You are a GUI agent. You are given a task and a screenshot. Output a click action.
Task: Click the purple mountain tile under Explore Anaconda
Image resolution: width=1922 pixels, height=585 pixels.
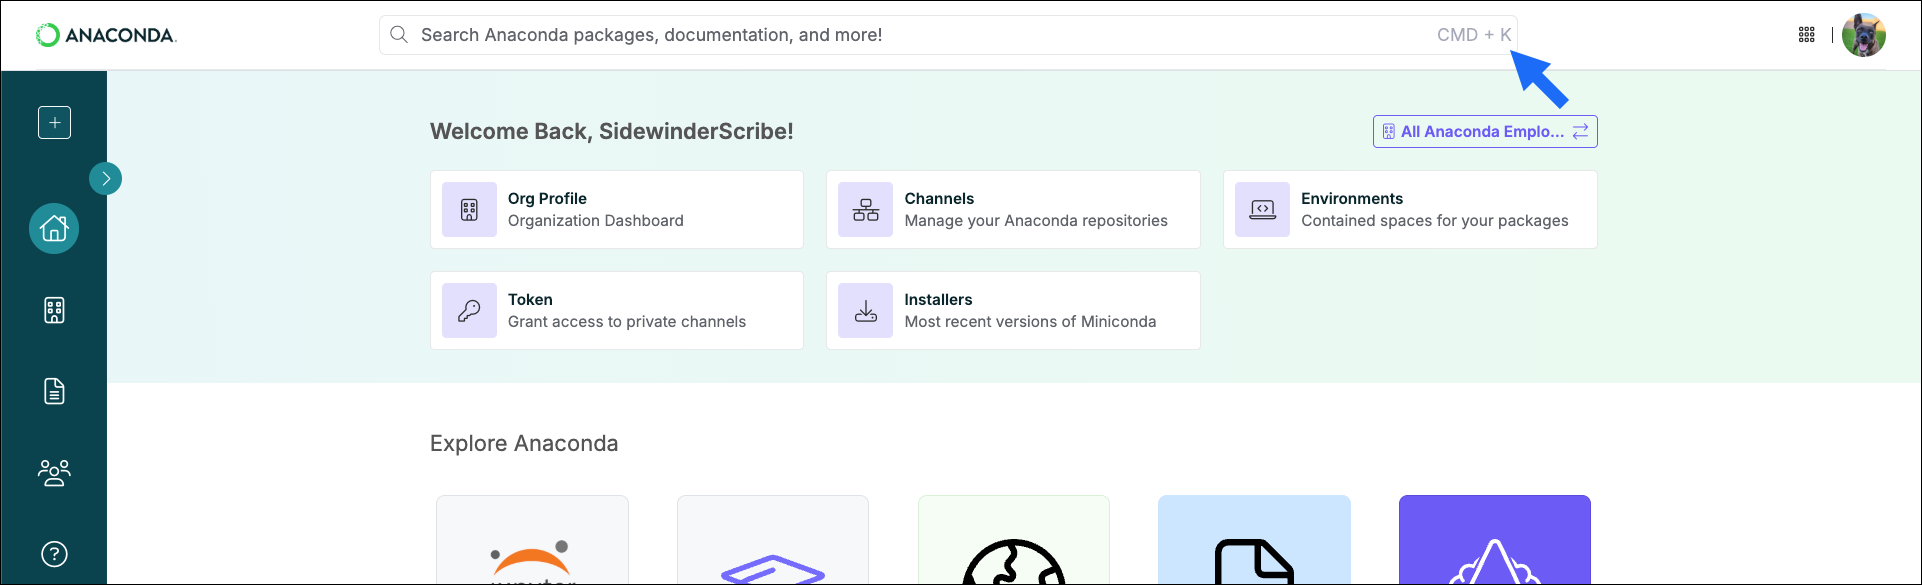tap(1494, 540)
